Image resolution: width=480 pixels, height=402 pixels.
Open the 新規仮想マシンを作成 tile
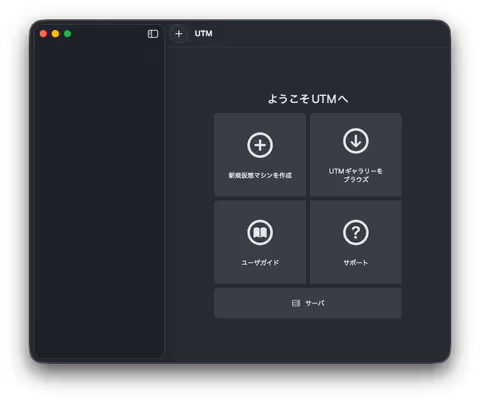[x=260, y=155]
